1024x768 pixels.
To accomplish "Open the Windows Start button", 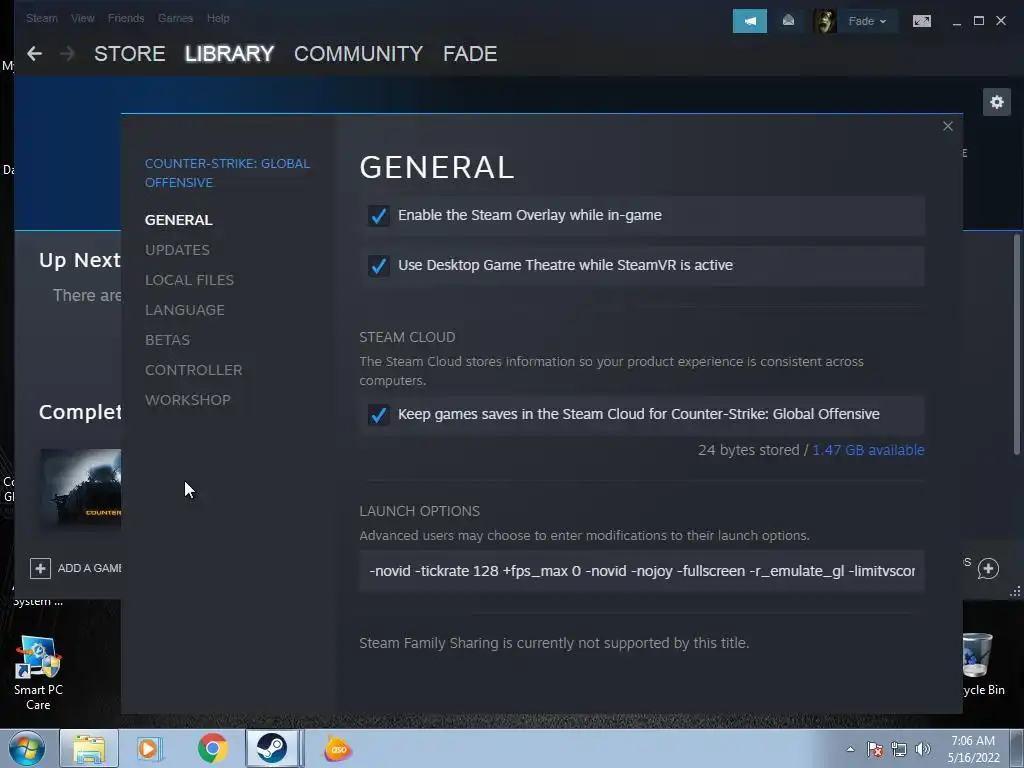I will (27, 748).
